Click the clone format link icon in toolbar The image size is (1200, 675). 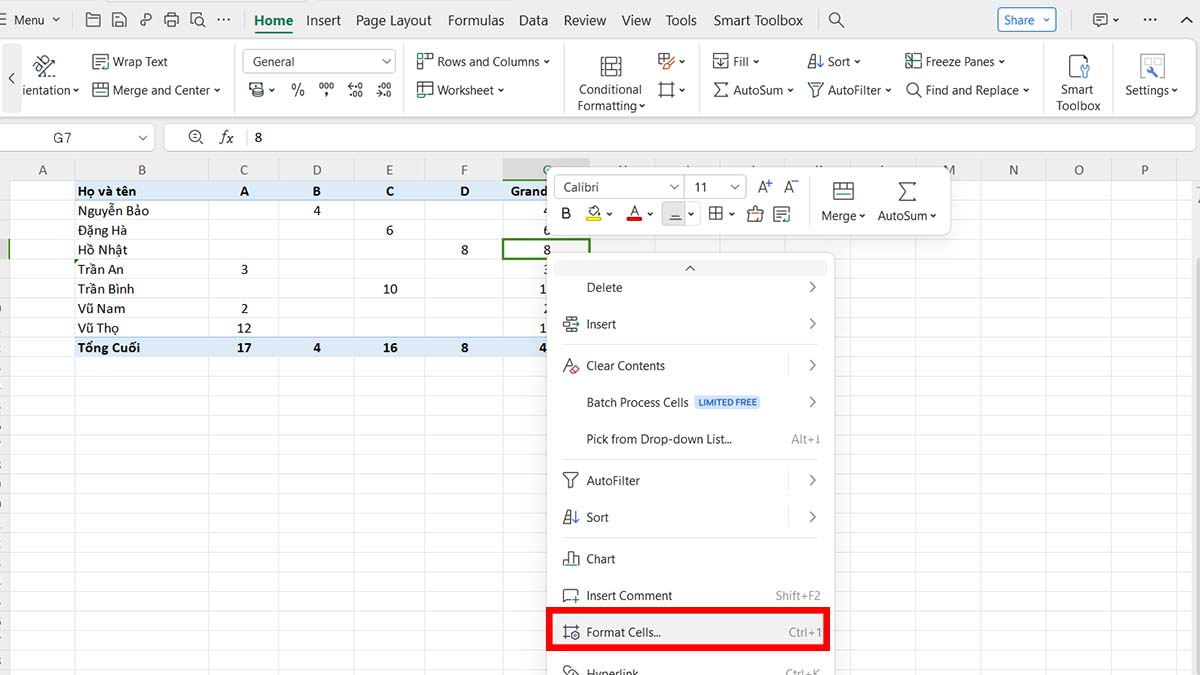146,20
